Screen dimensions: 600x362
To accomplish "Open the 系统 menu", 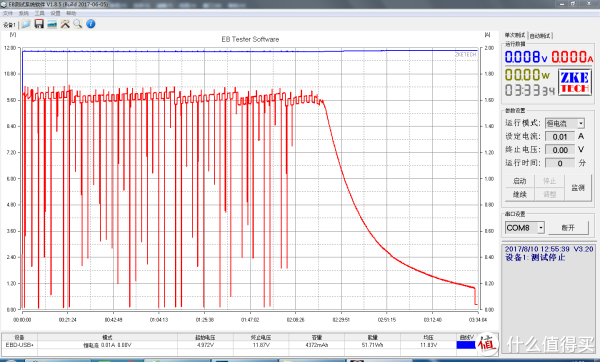I will point(24,13).
